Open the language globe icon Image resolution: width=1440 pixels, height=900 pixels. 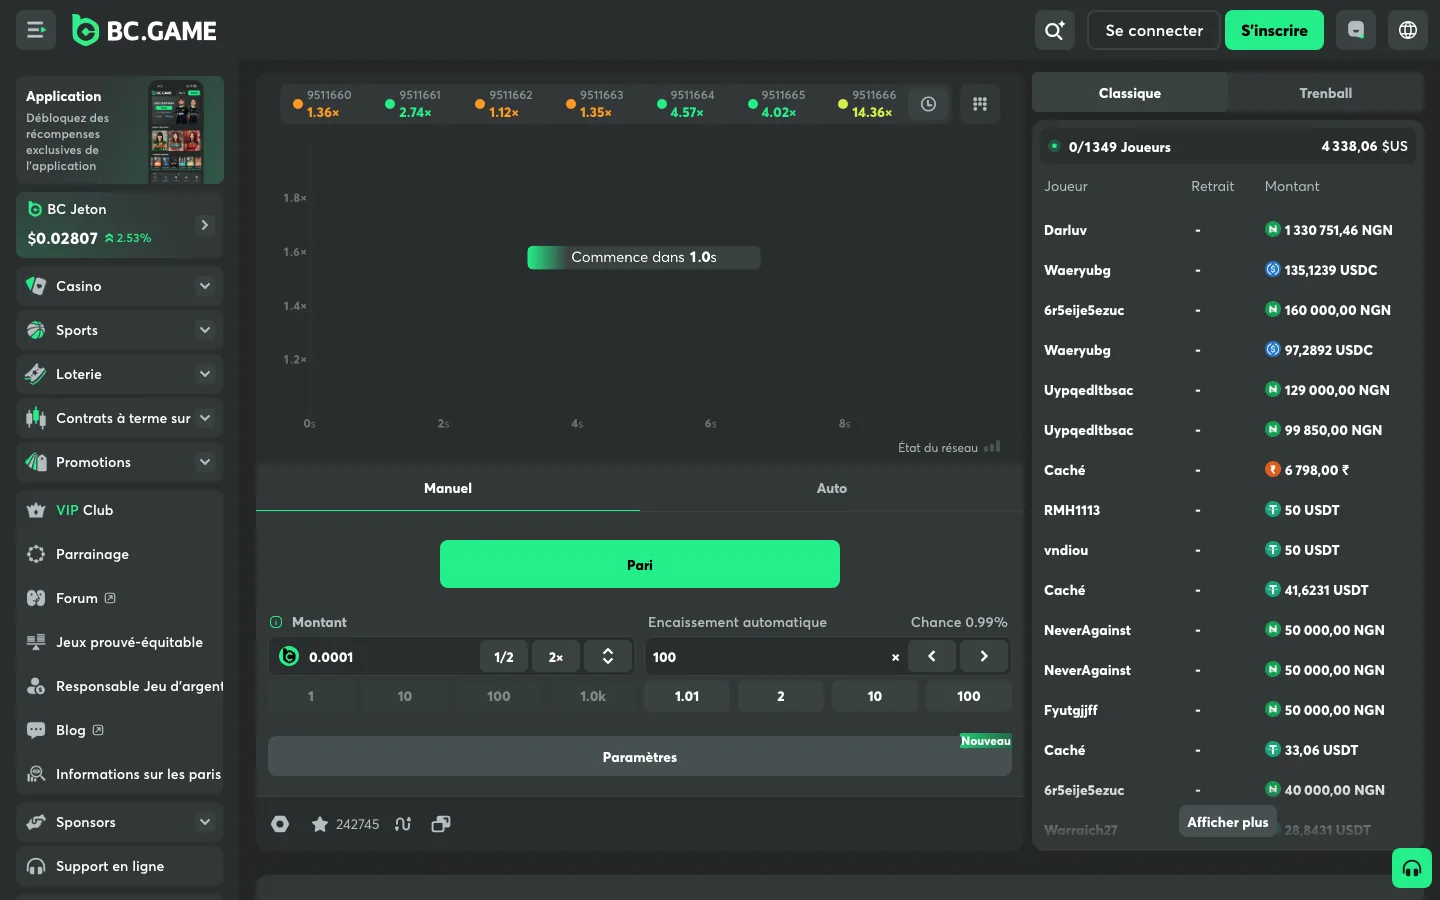pyautogui.click(x=1408, y=30)
